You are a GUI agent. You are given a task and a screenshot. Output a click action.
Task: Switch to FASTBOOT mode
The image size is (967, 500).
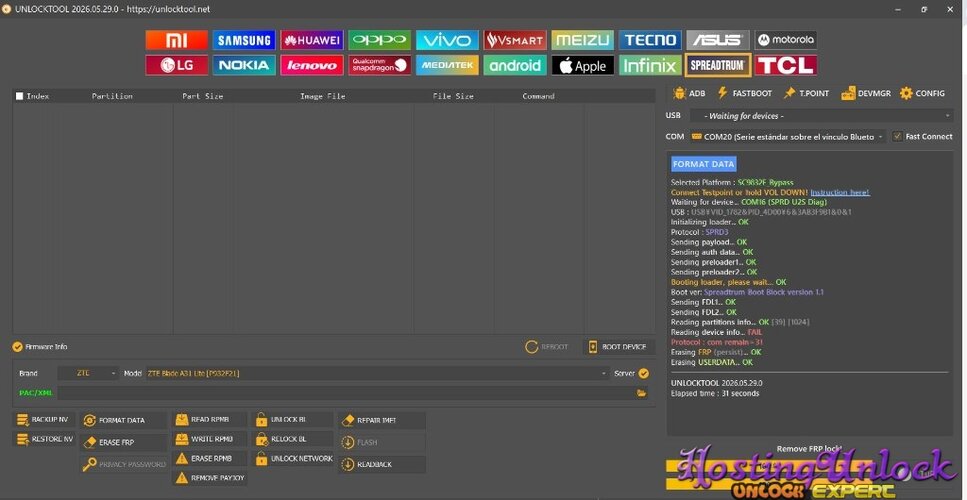click(744, 93)
